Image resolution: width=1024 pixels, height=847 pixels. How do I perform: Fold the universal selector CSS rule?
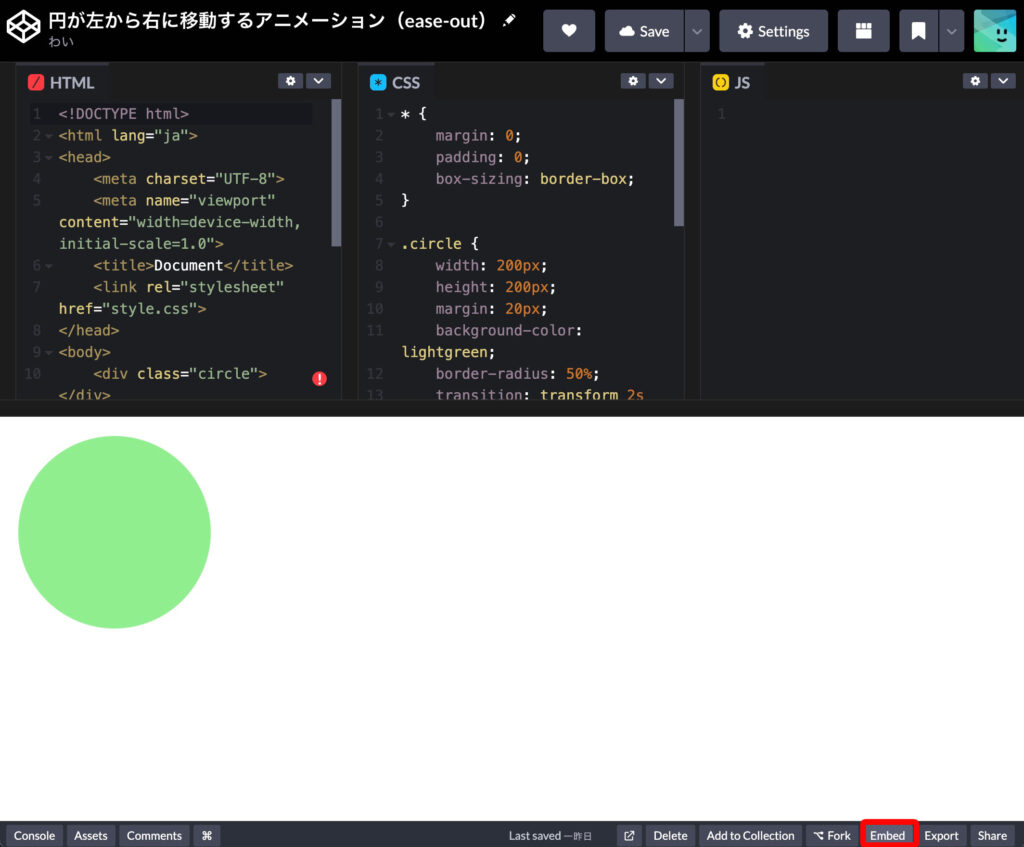391,114
